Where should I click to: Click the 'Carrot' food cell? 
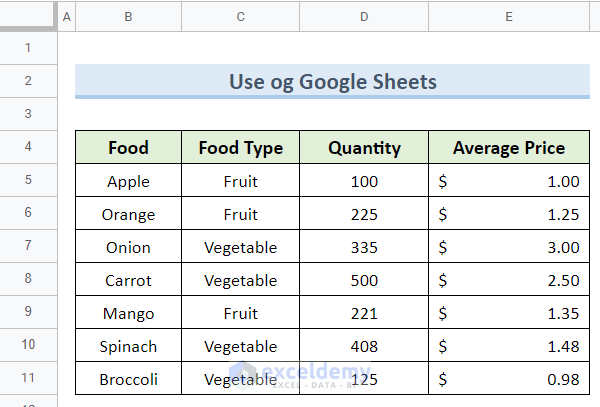128,280
